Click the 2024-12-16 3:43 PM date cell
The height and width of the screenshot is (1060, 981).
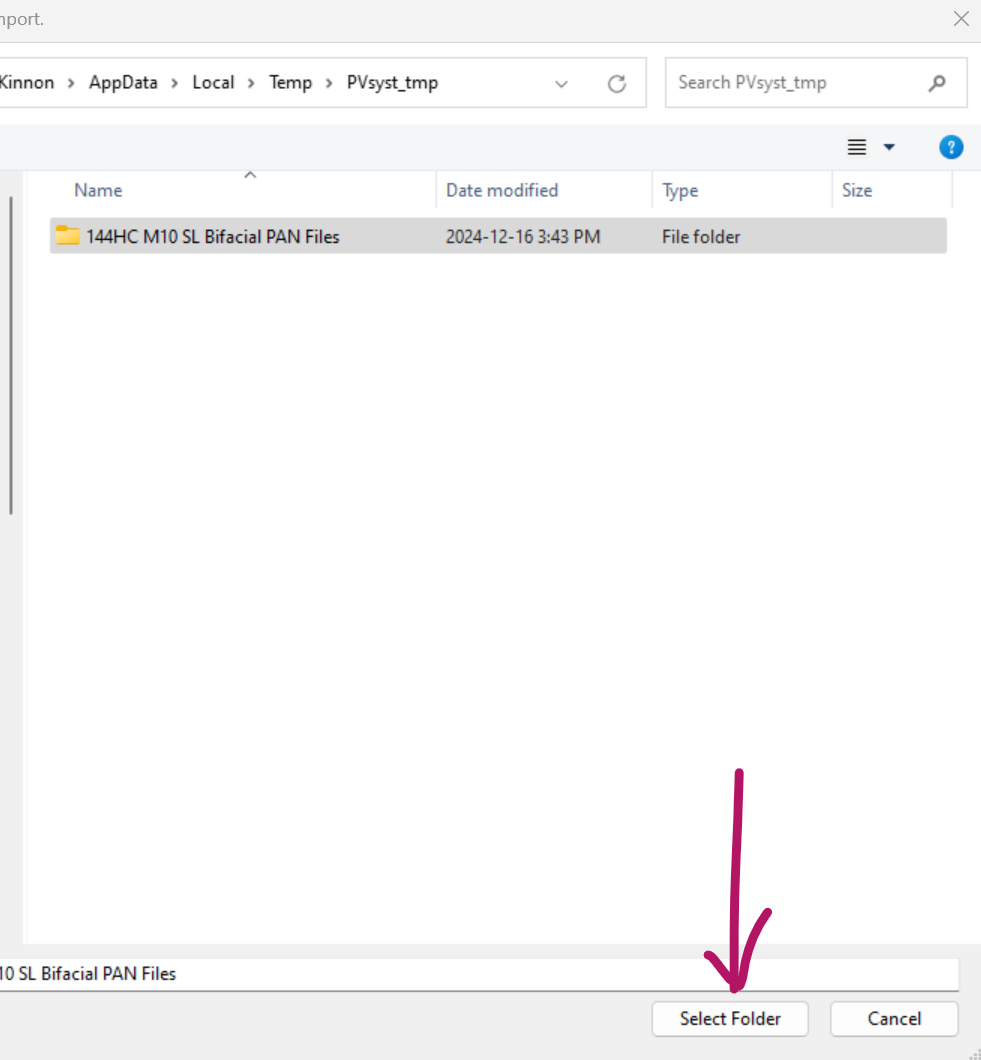523,237
